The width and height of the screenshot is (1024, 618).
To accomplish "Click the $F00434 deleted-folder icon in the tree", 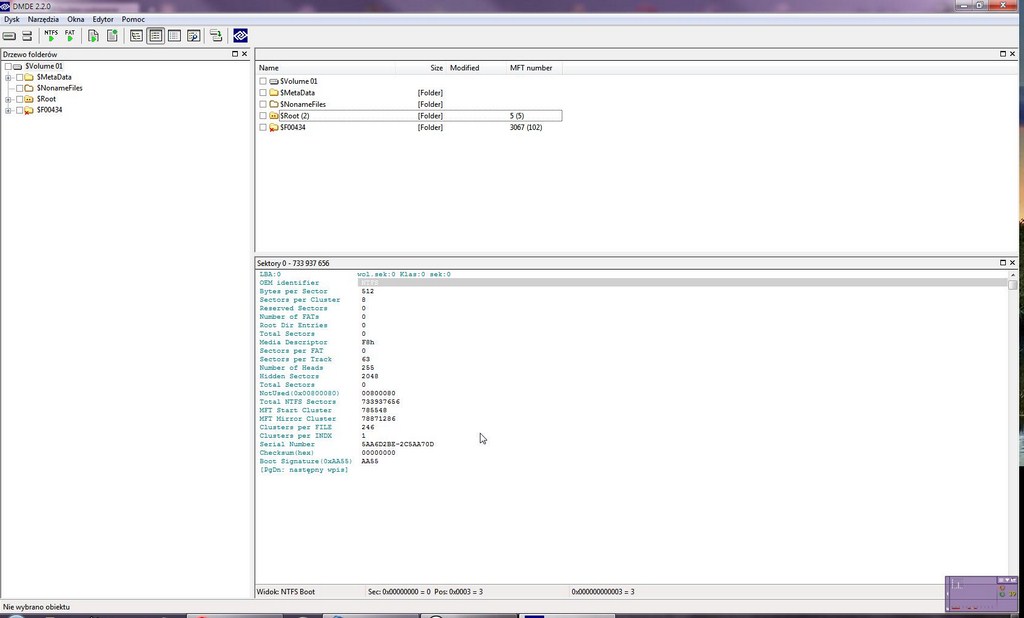I will [x=29, y=110].
